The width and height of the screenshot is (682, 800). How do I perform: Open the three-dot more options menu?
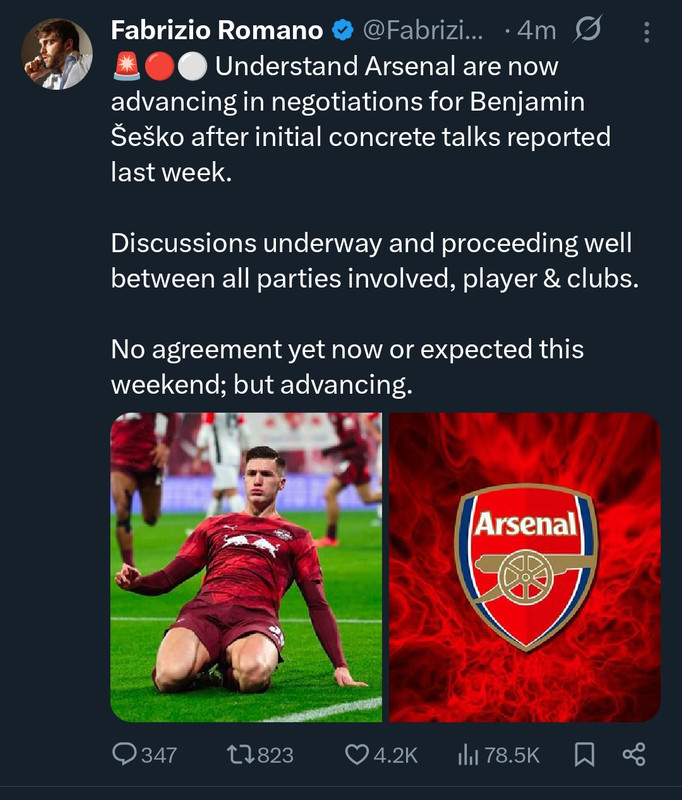tap(647, 32)
